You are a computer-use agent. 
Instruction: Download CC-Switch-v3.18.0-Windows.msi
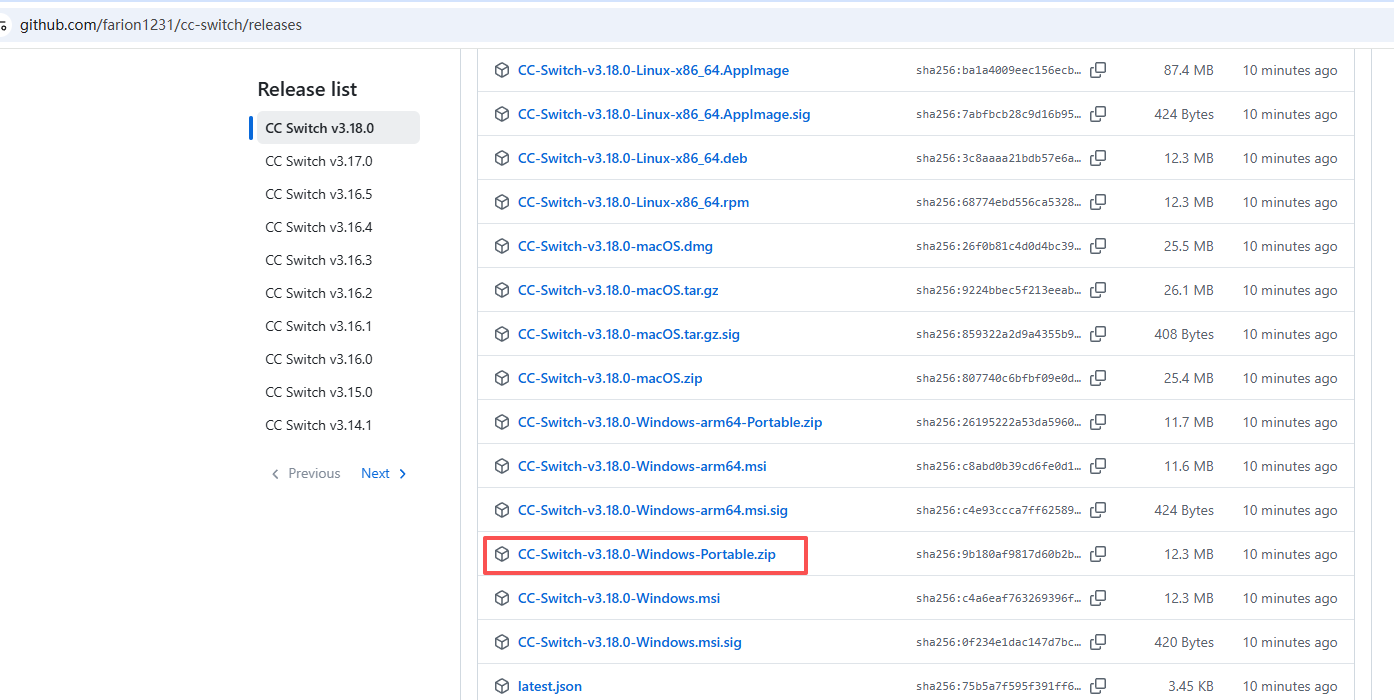coord(619,598)
